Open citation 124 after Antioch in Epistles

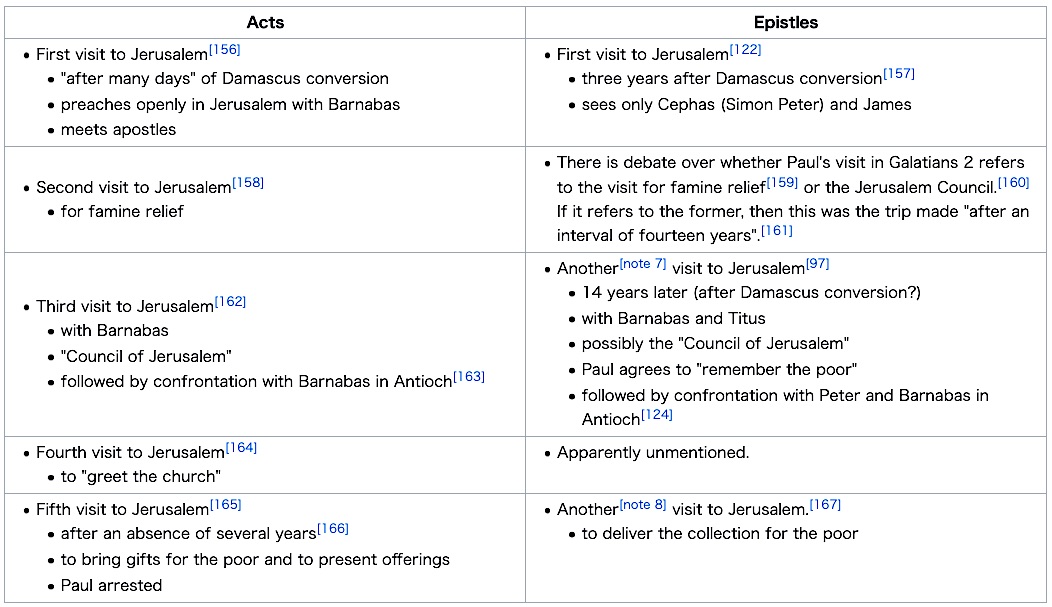click(657, 415)
